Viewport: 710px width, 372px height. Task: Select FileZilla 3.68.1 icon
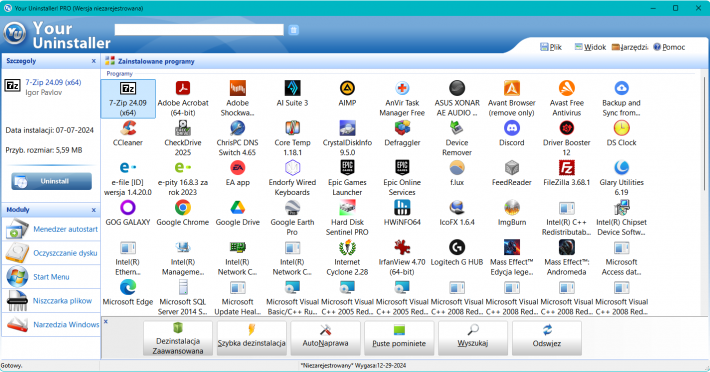click(566, 168)
